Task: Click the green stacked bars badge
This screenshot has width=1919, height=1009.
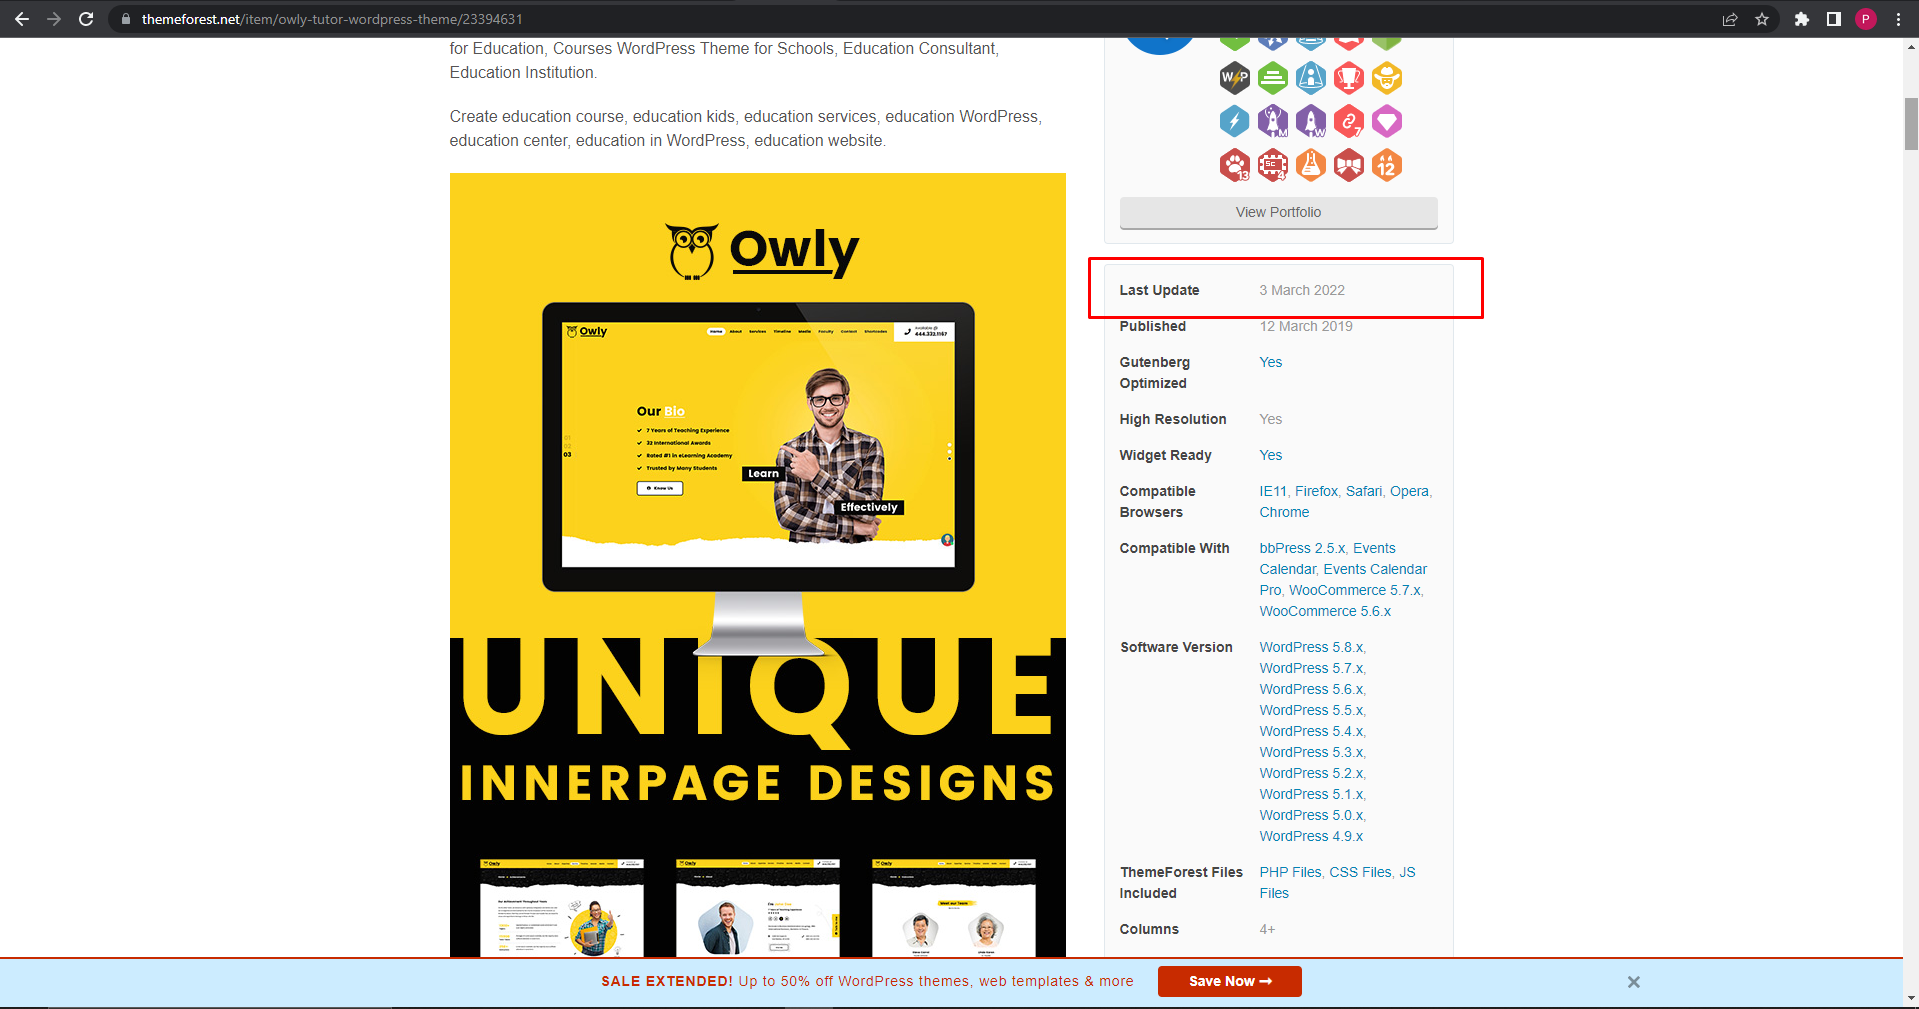Action: (1273, 77)
